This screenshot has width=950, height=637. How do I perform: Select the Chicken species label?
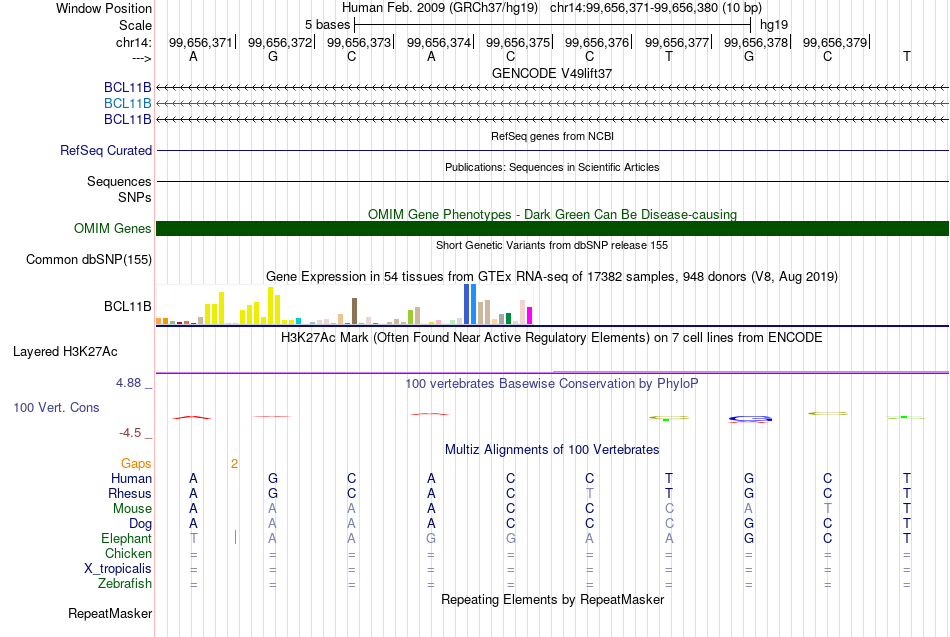128,553
